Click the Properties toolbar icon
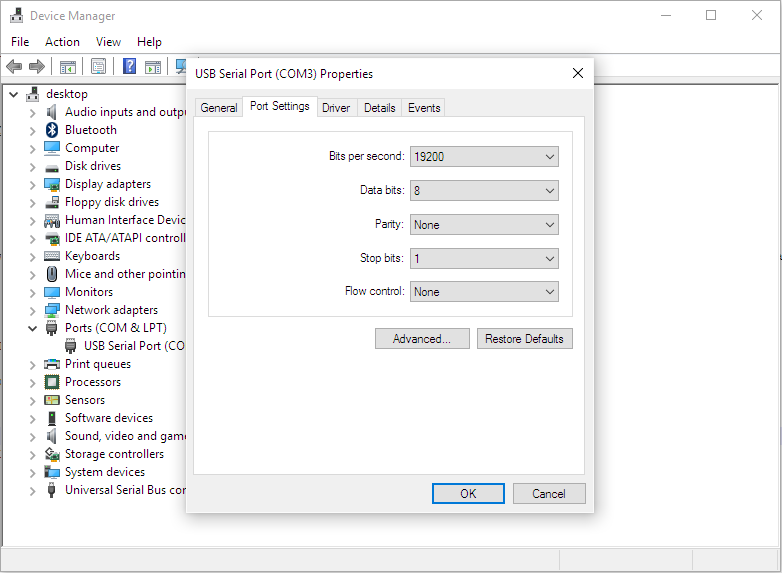This screenshot has width=782, height=573. click(x=98, y=66)
